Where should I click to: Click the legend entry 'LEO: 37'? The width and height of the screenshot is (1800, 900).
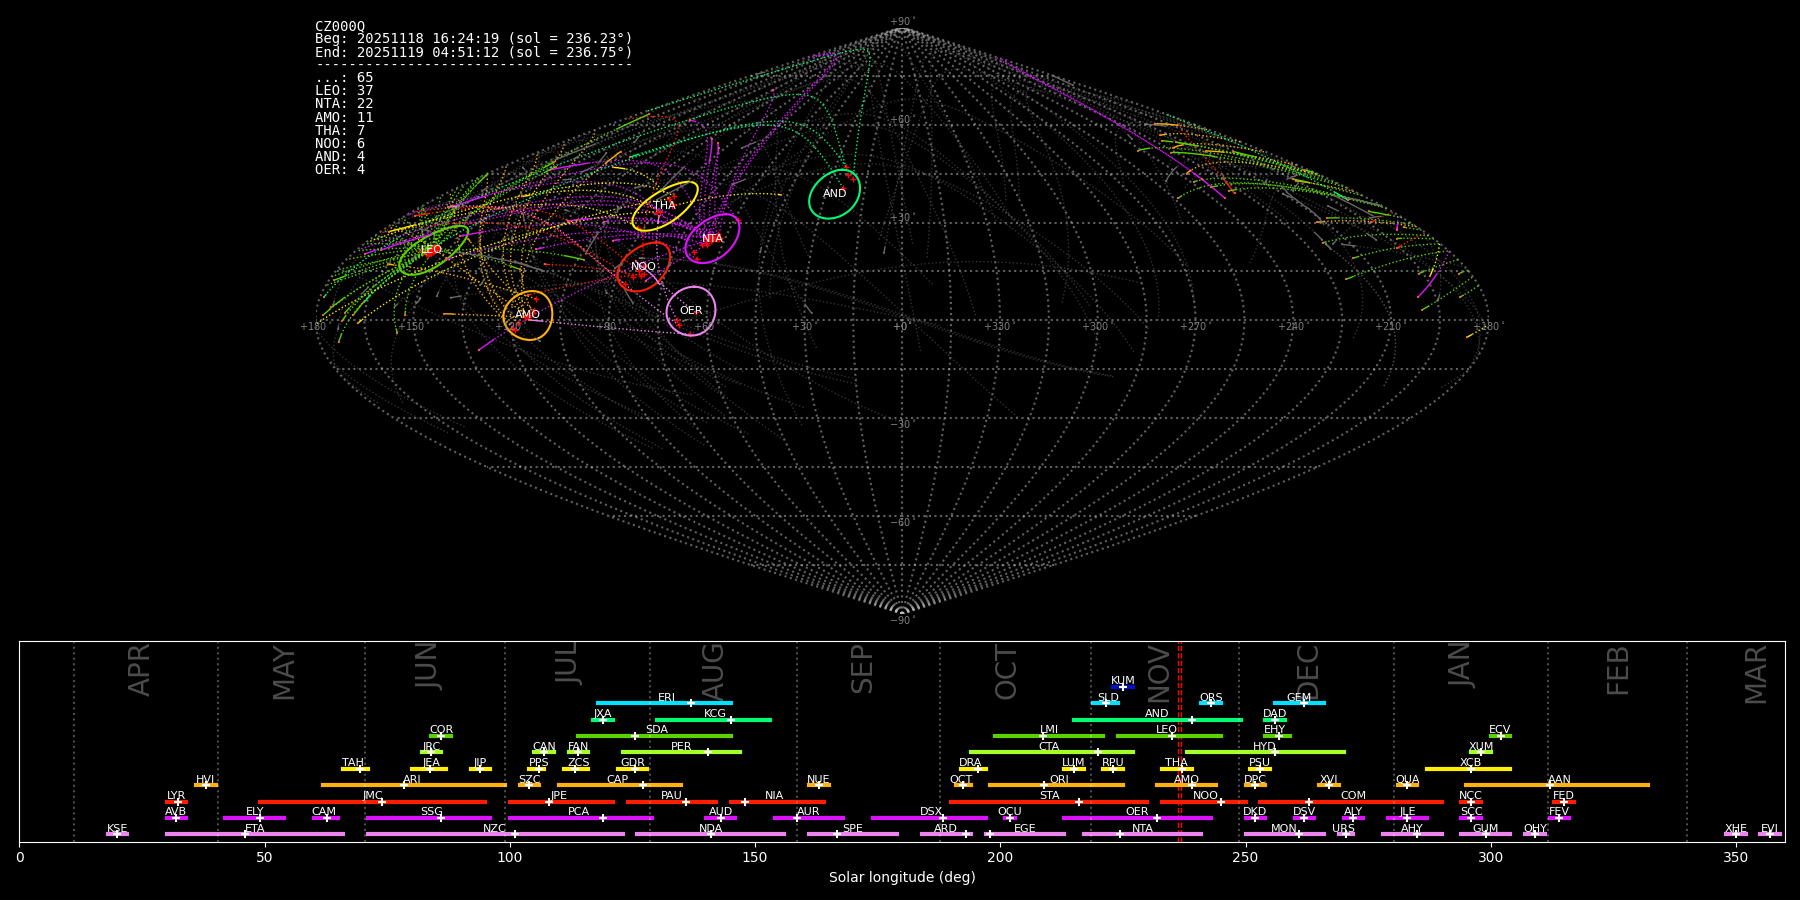344,91
